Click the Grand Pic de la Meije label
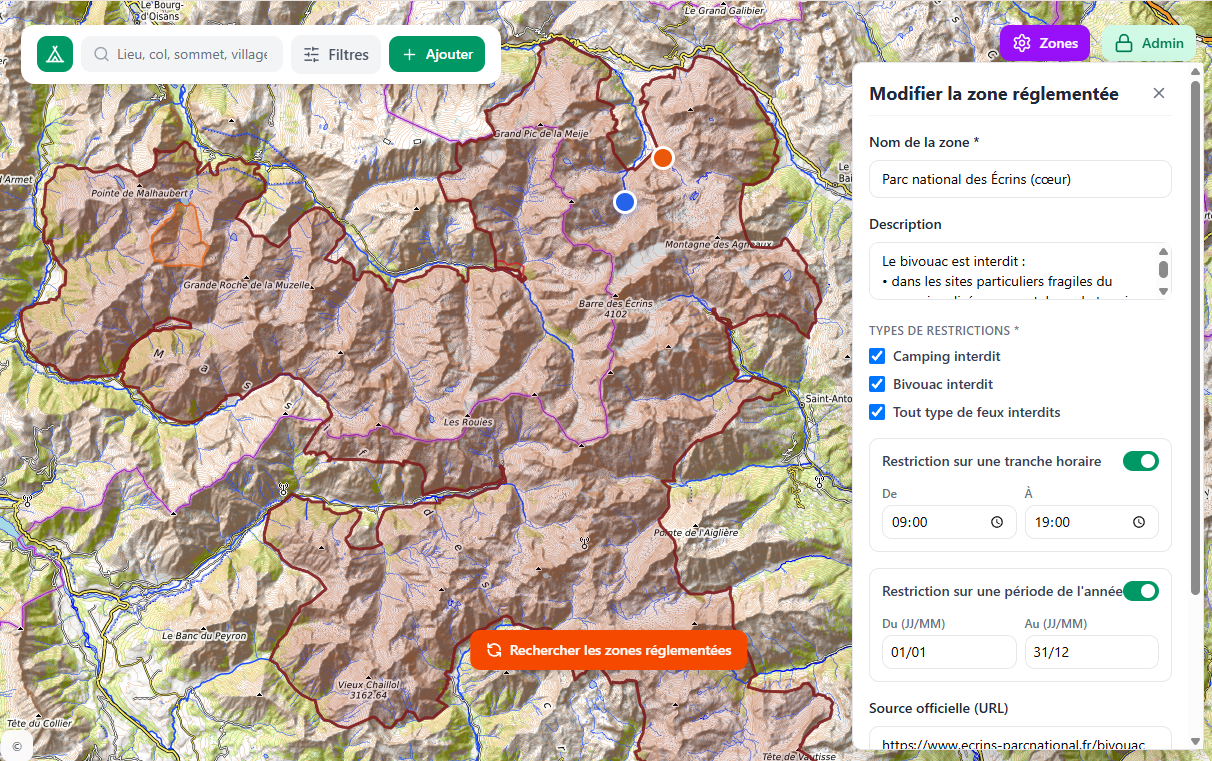The height and width of the screenshot is (761, 1212). [541, 133]
